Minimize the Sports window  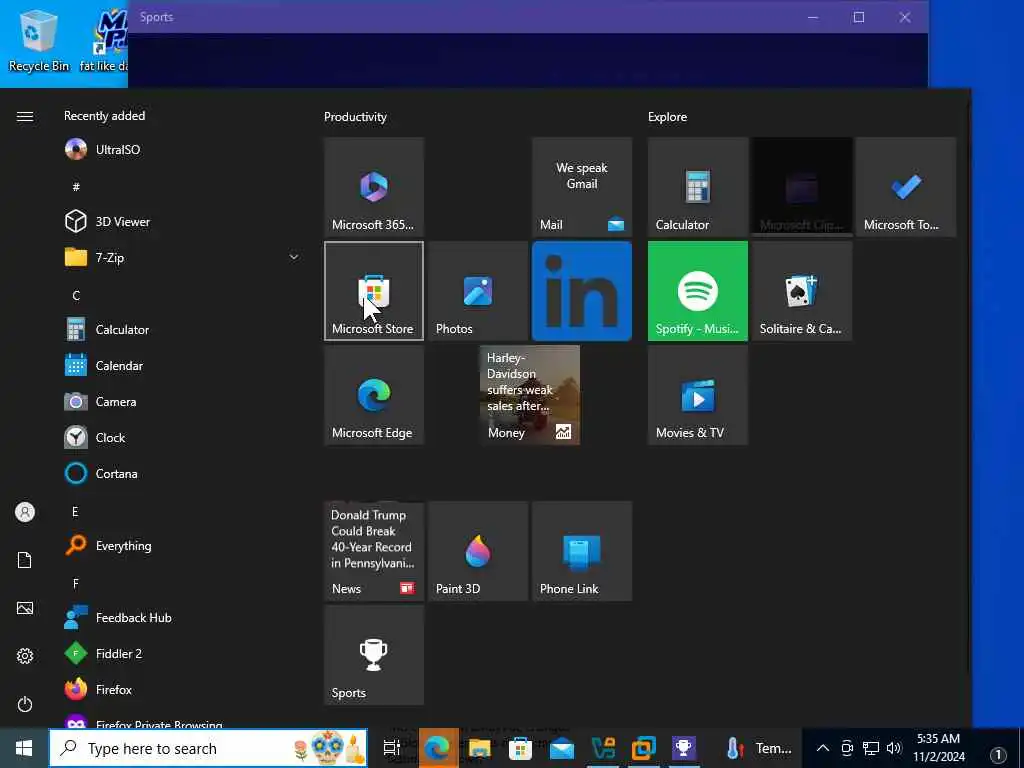(x=813, y=17)
